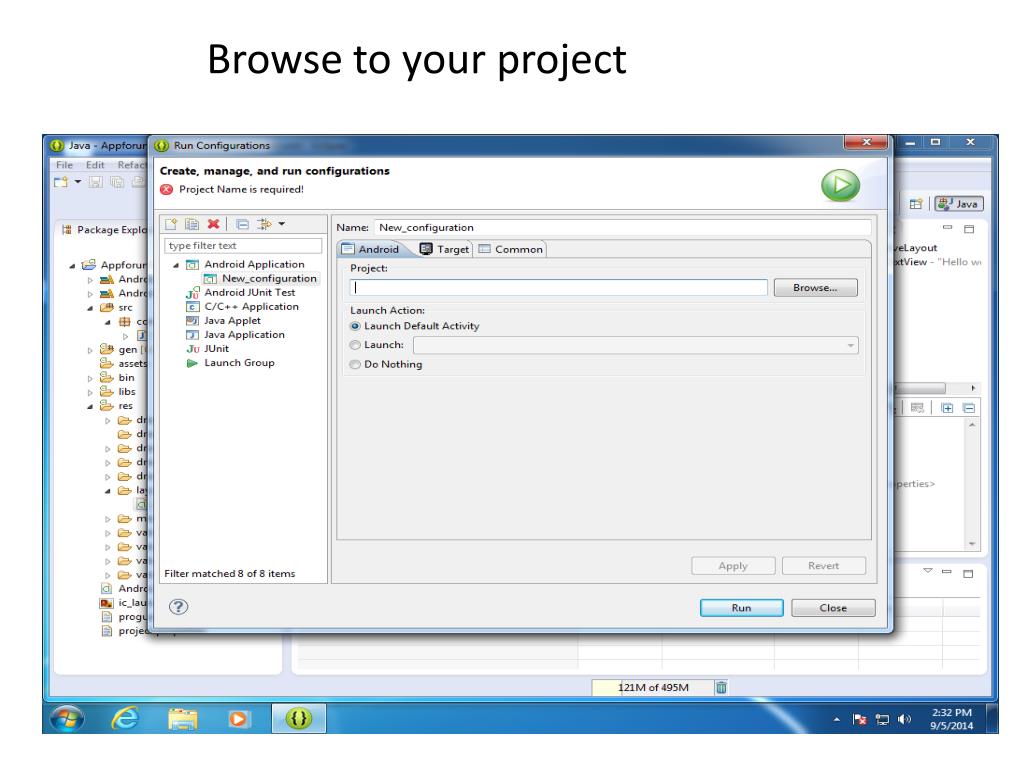
Task: Click the Java perspective button
Action: tap(958, 204)
